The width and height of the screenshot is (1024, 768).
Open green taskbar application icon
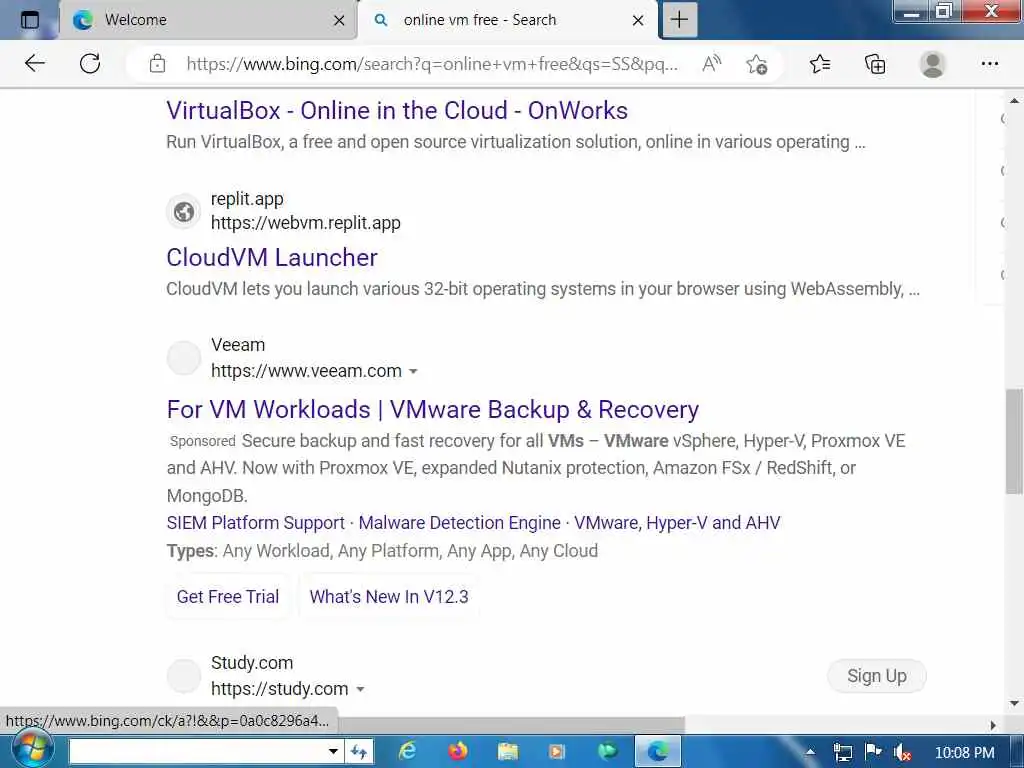607,752
